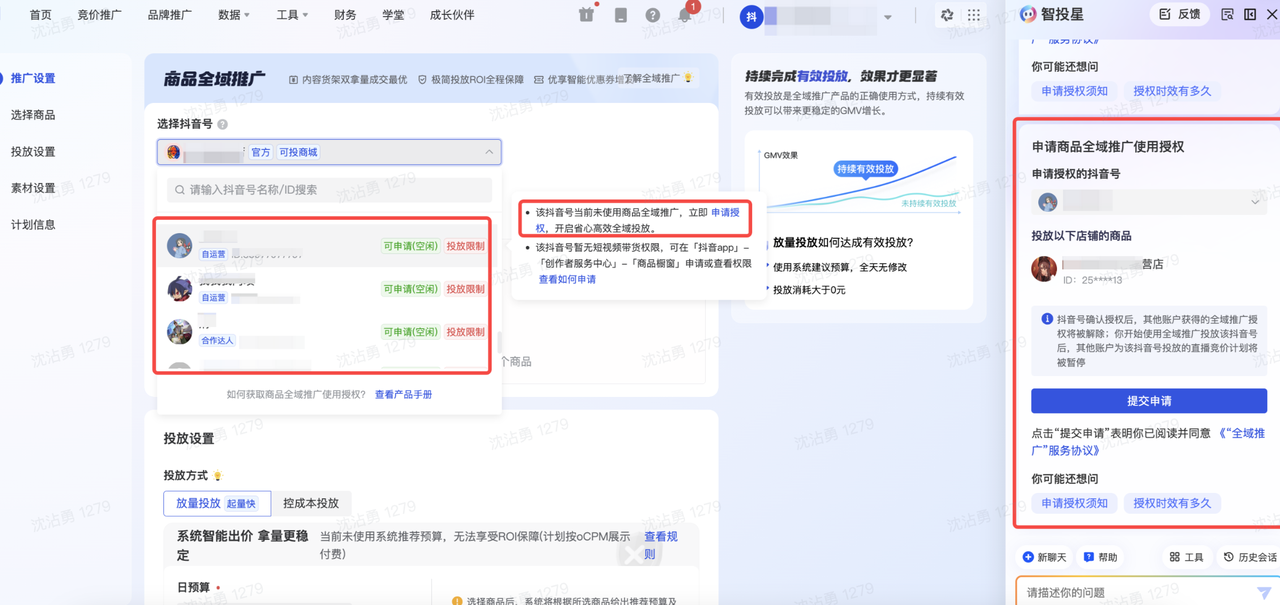Open the 品牌推广 menu
This screenshot has width=1280, height=605.
coord(170,15)
